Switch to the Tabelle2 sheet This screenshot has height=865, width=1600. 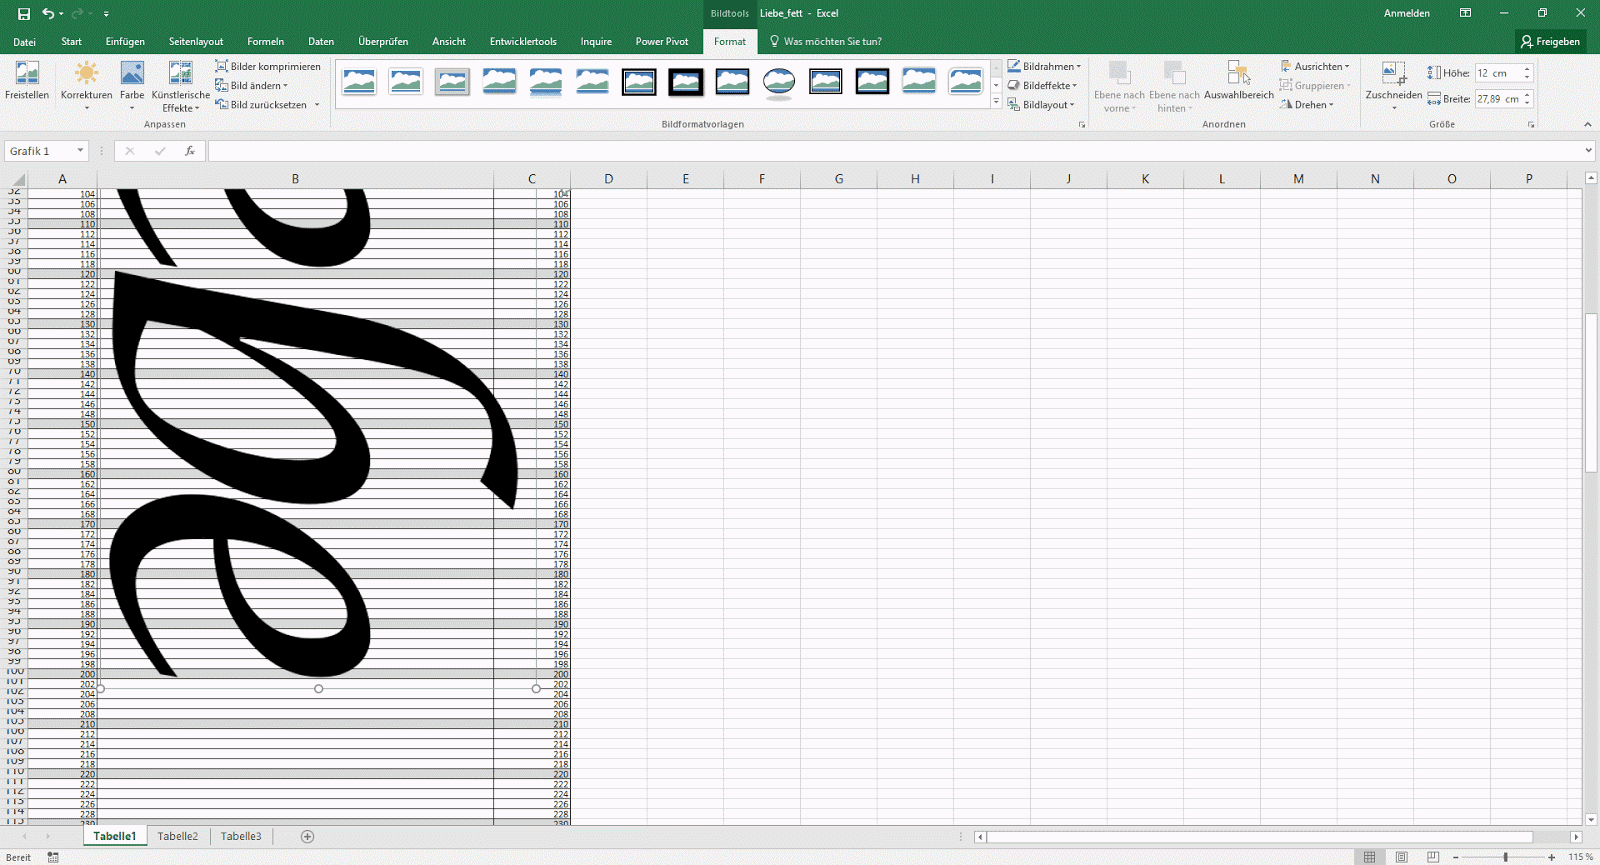pos(178,836)
